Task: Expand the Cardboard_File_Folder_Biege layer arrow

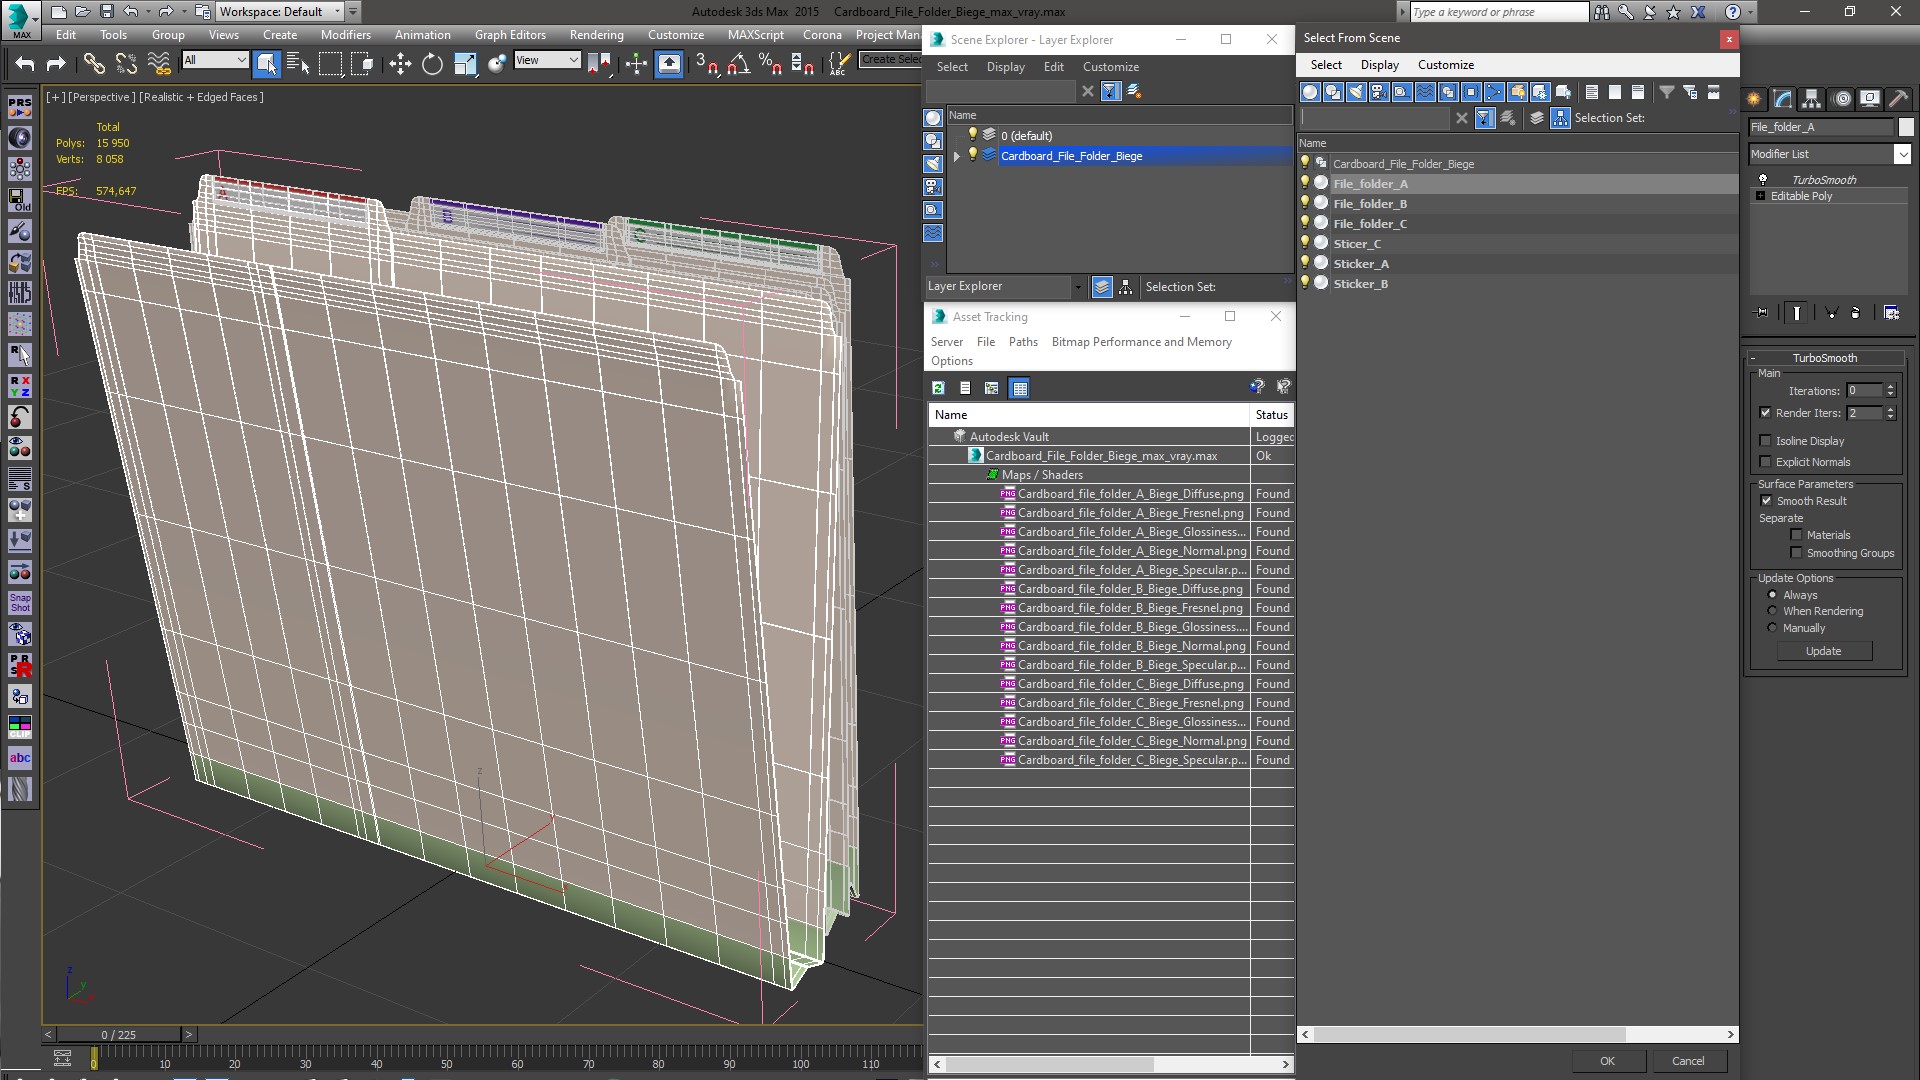Action: [957, 156]
